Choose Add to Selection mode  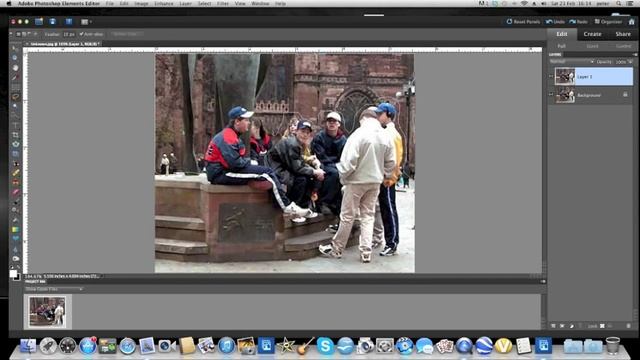[24, 34]
